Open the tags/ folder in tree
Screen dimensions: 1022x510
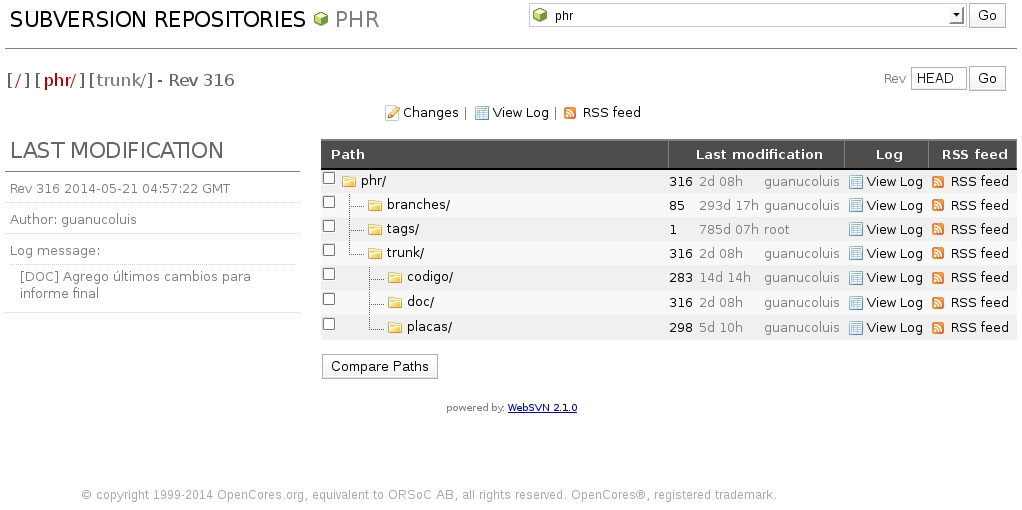pyautogui.click(x=402, y=229)
